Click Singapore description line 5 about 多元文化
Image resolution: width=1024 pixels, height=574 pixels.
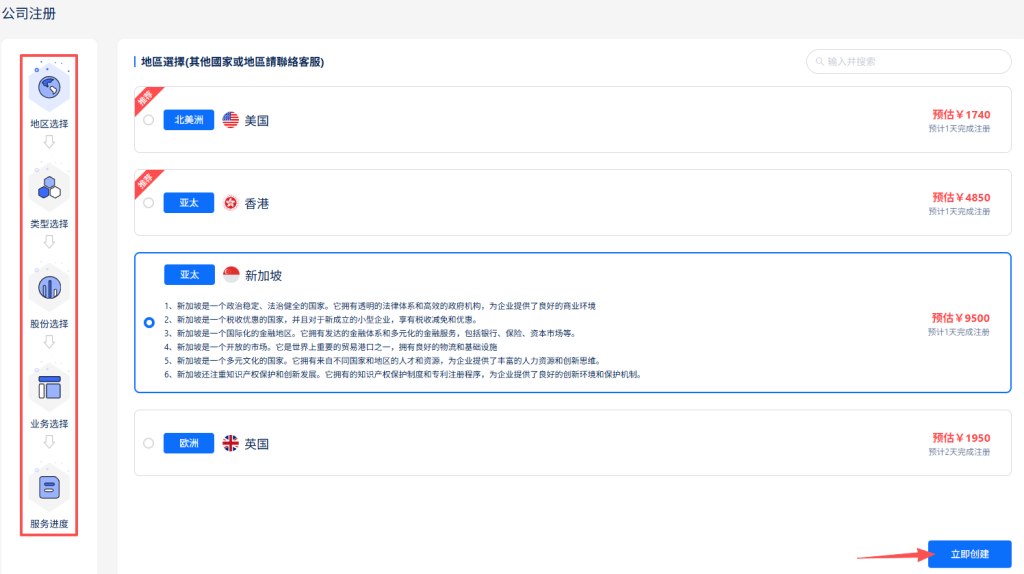(x=383, y=360)
